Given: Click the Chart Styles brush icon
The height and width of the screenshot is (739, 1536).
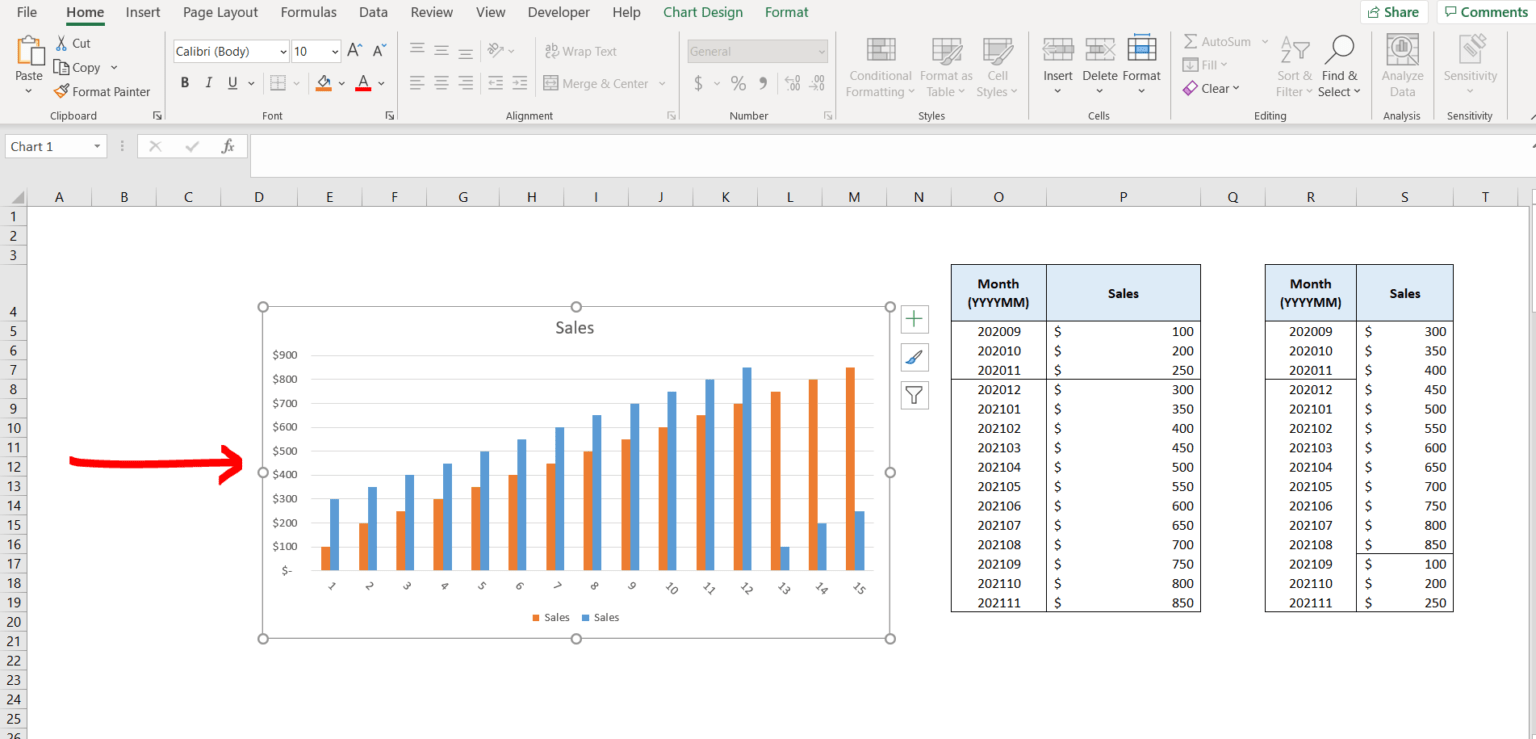Looking at the screenshot, I should tap(914, 356).
